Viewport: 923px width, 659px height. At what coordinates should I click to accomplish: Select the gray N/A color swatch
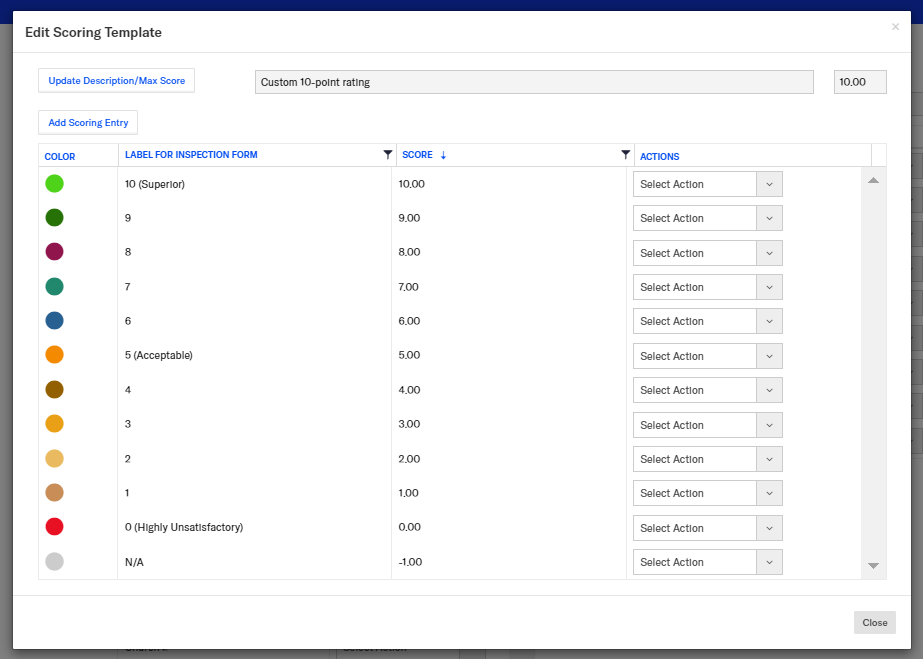[54, 562]
